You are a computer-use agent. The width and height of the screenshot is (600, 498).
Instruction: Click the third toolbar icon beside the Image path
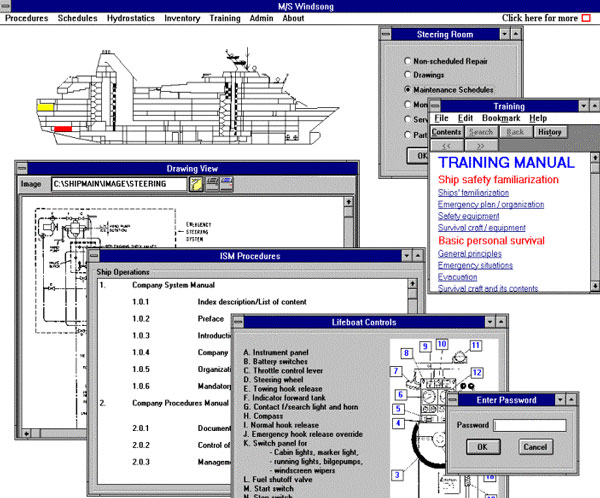coord(226,184)
